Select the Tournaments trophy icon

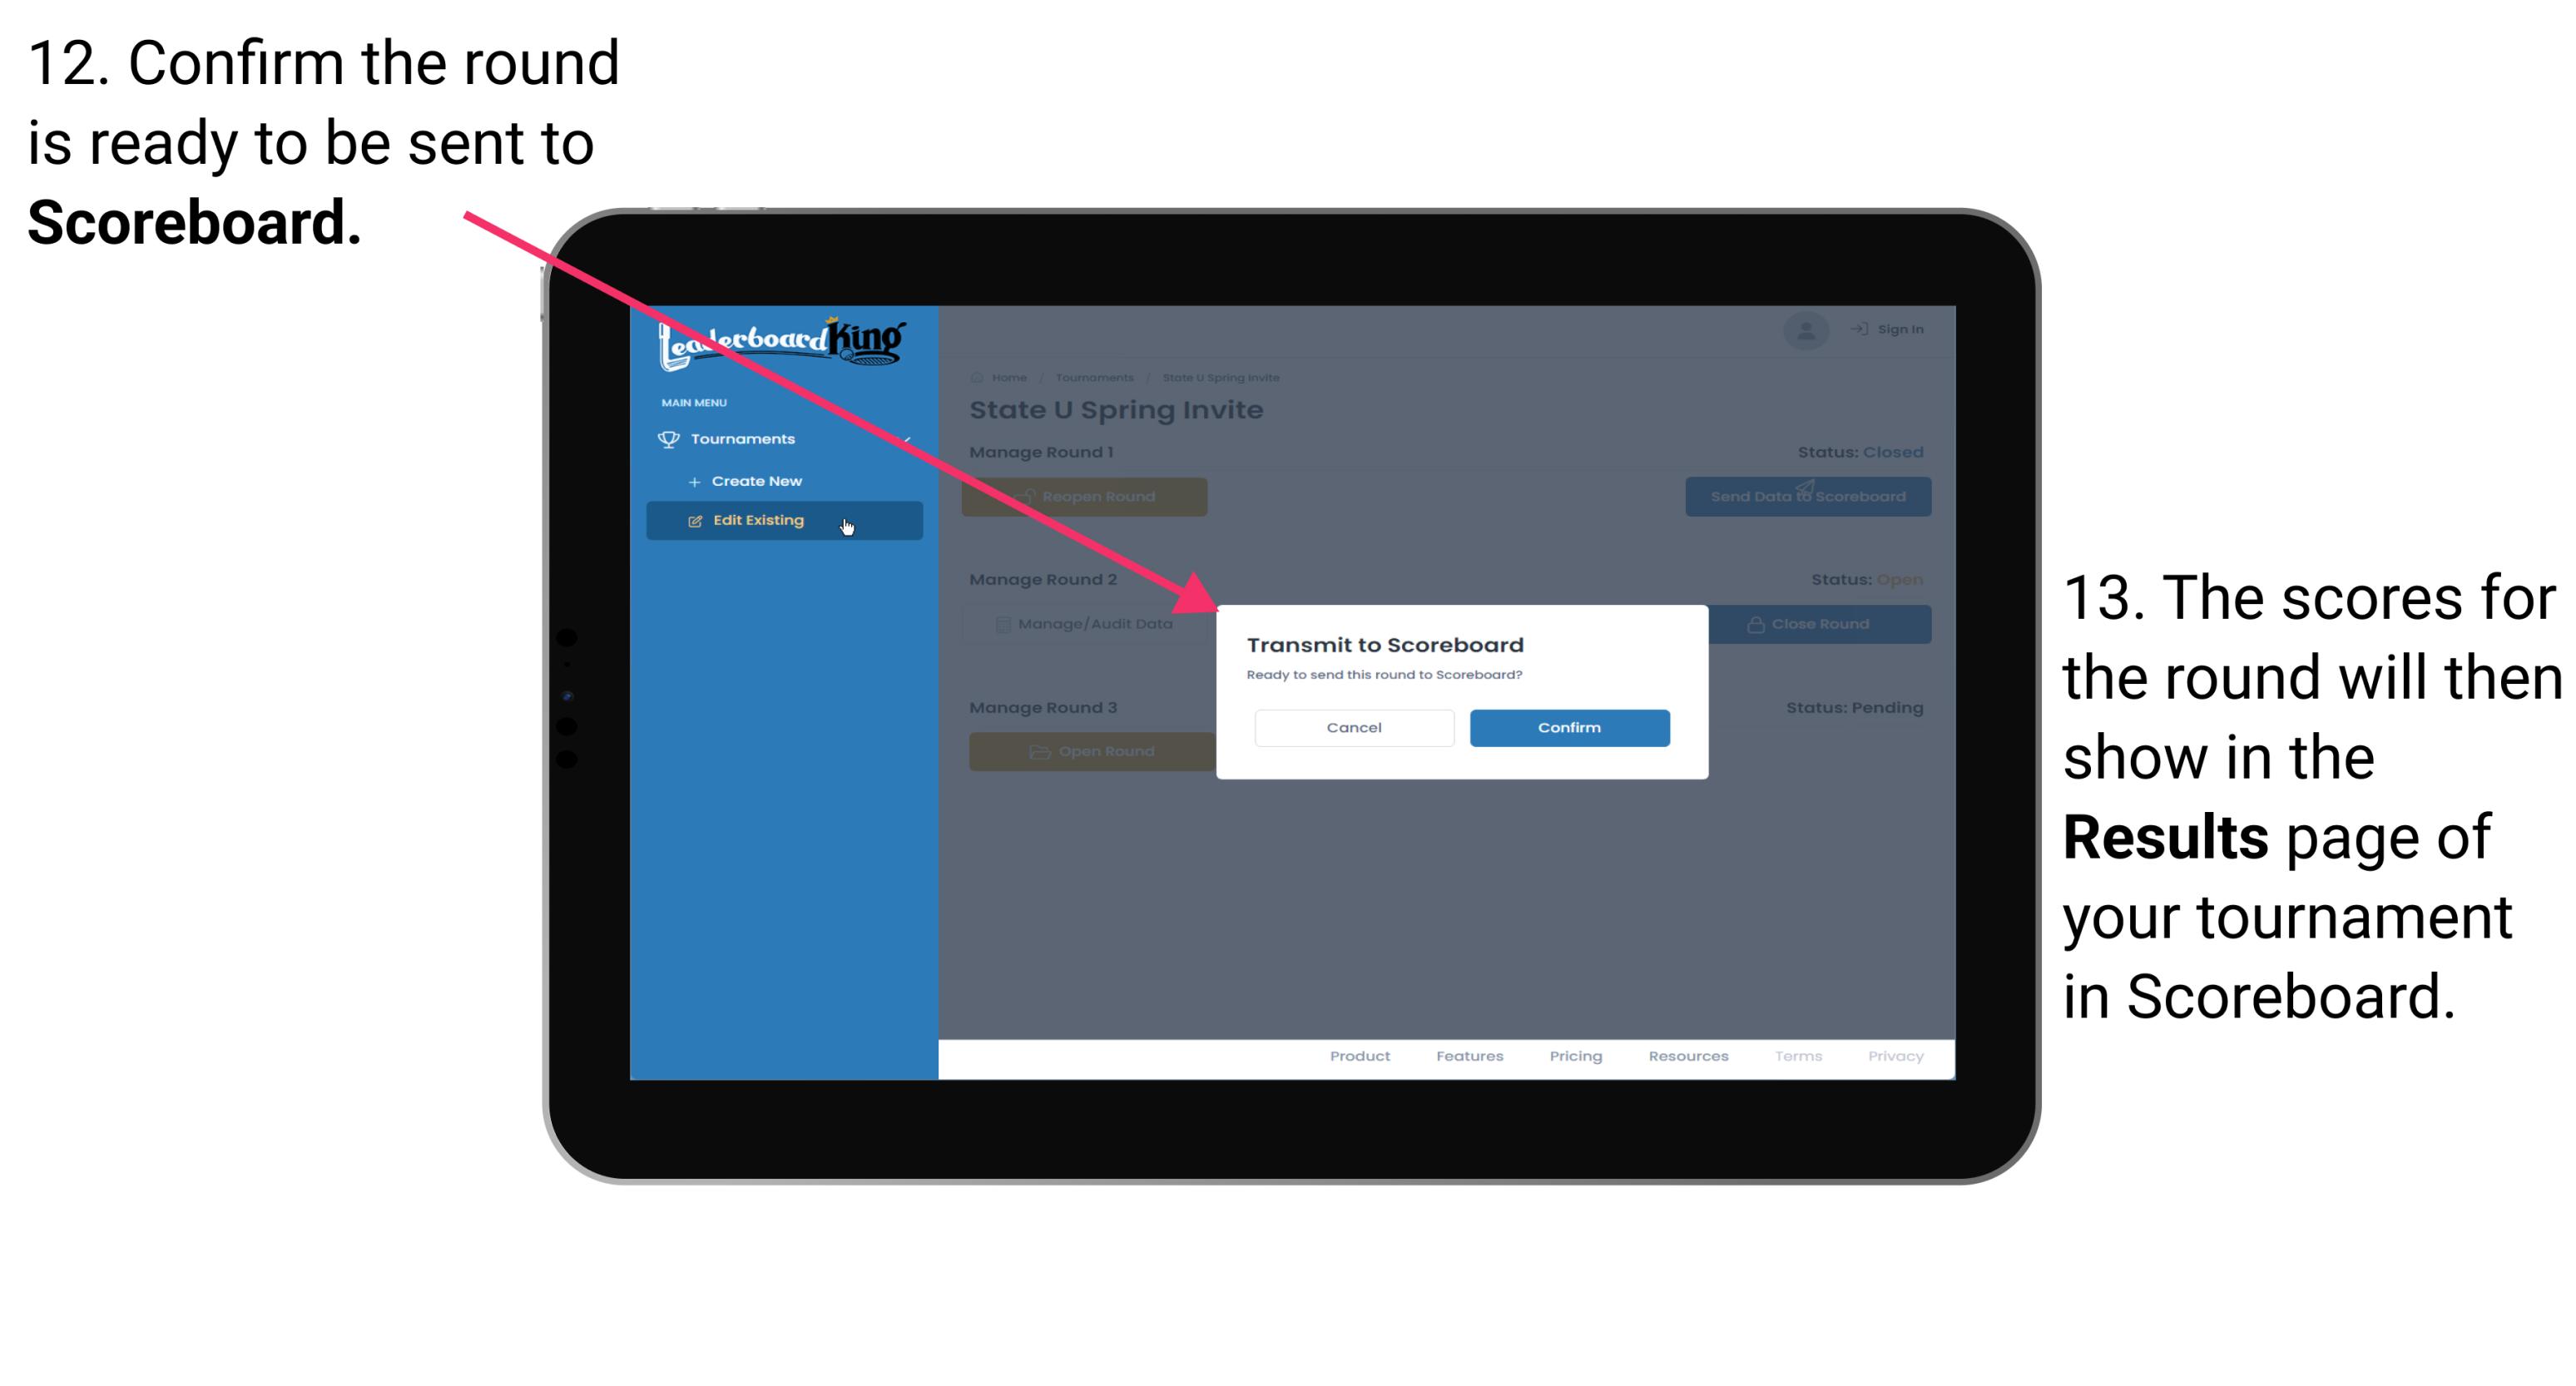(x=666, y=437)
